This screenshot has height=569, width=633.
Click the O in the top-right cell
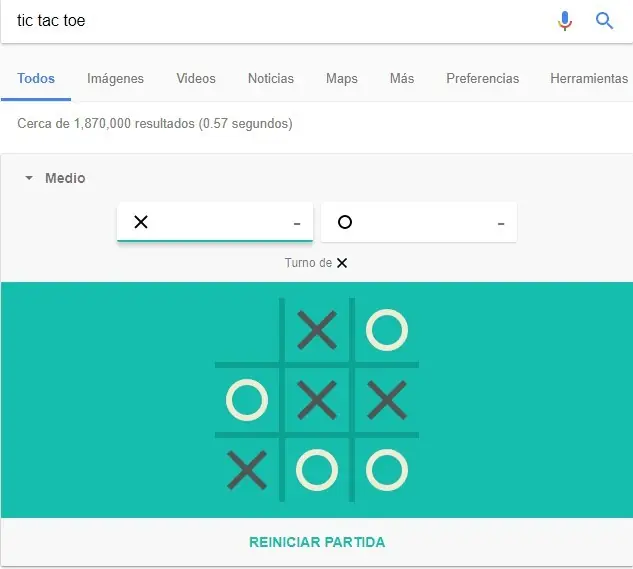(x=387, y=331)
